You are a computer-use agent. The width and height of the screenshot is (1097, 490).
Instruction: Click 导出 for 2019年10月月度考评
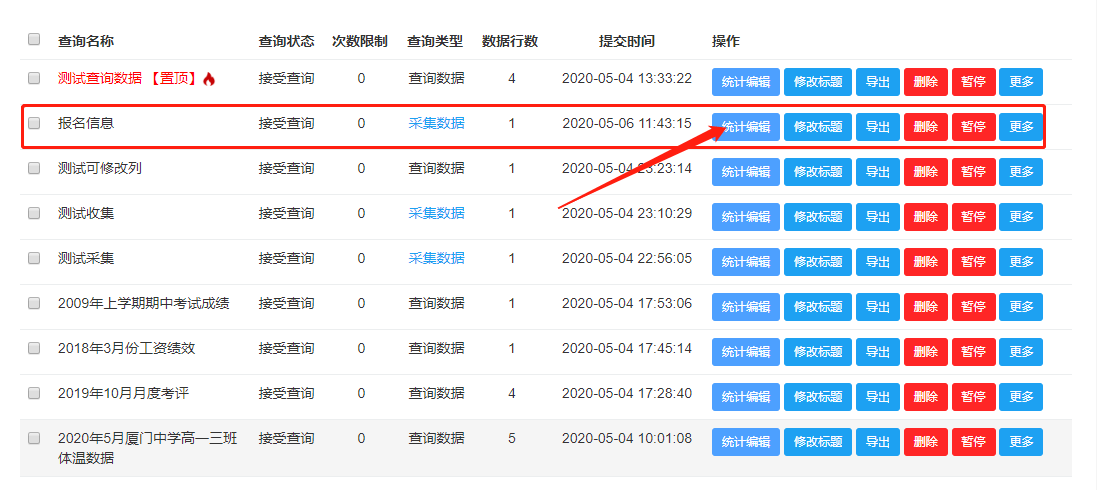click(878, 397)
